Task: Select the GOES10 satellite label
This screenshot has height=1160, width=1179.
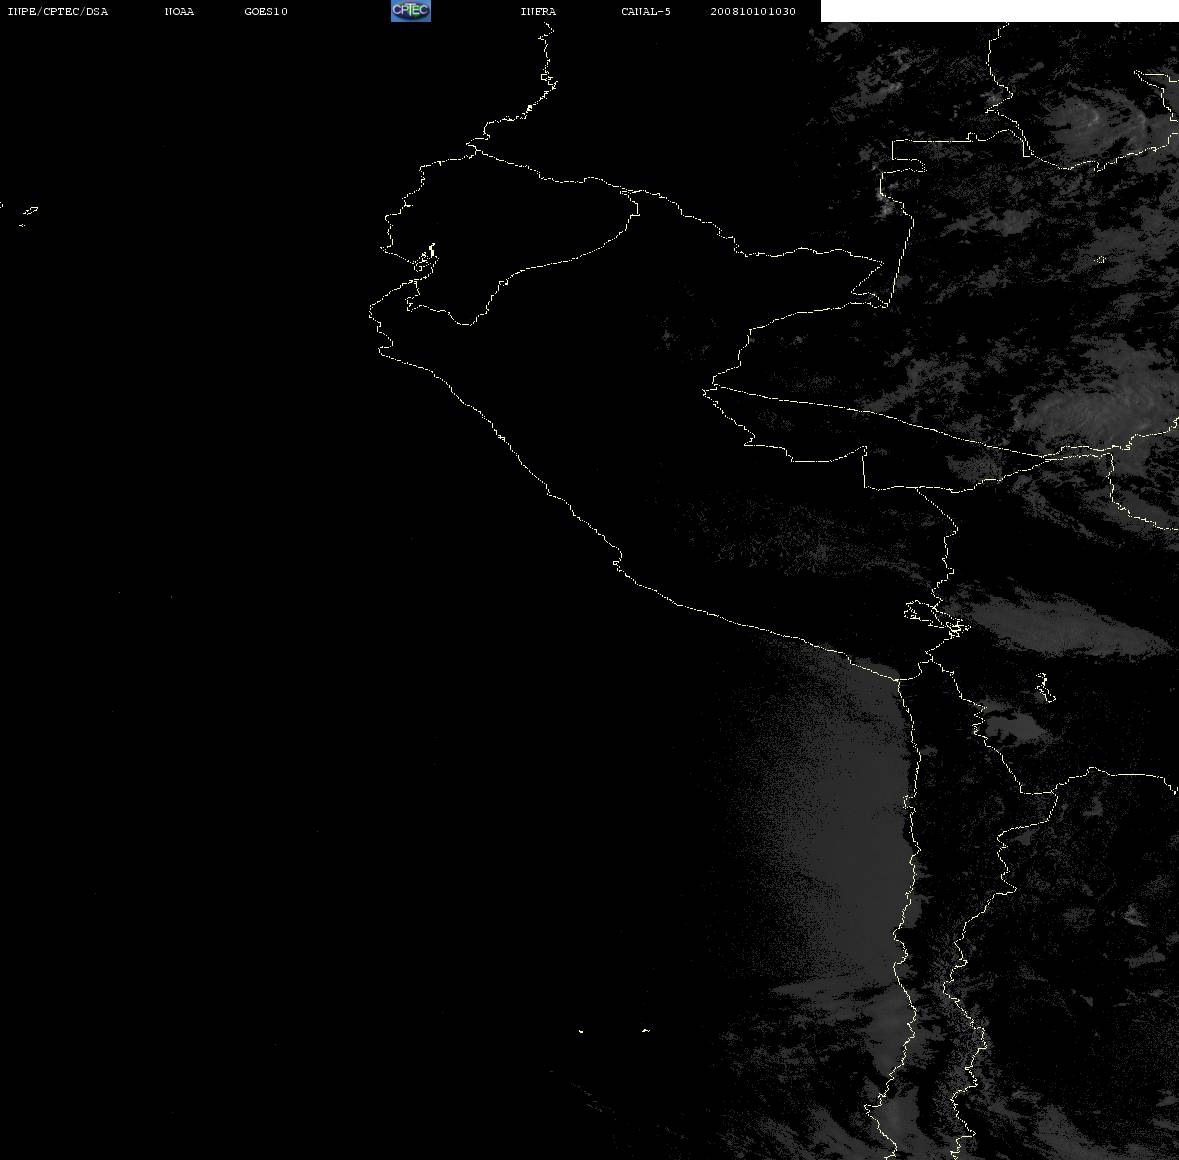Action: coord(265,11)
